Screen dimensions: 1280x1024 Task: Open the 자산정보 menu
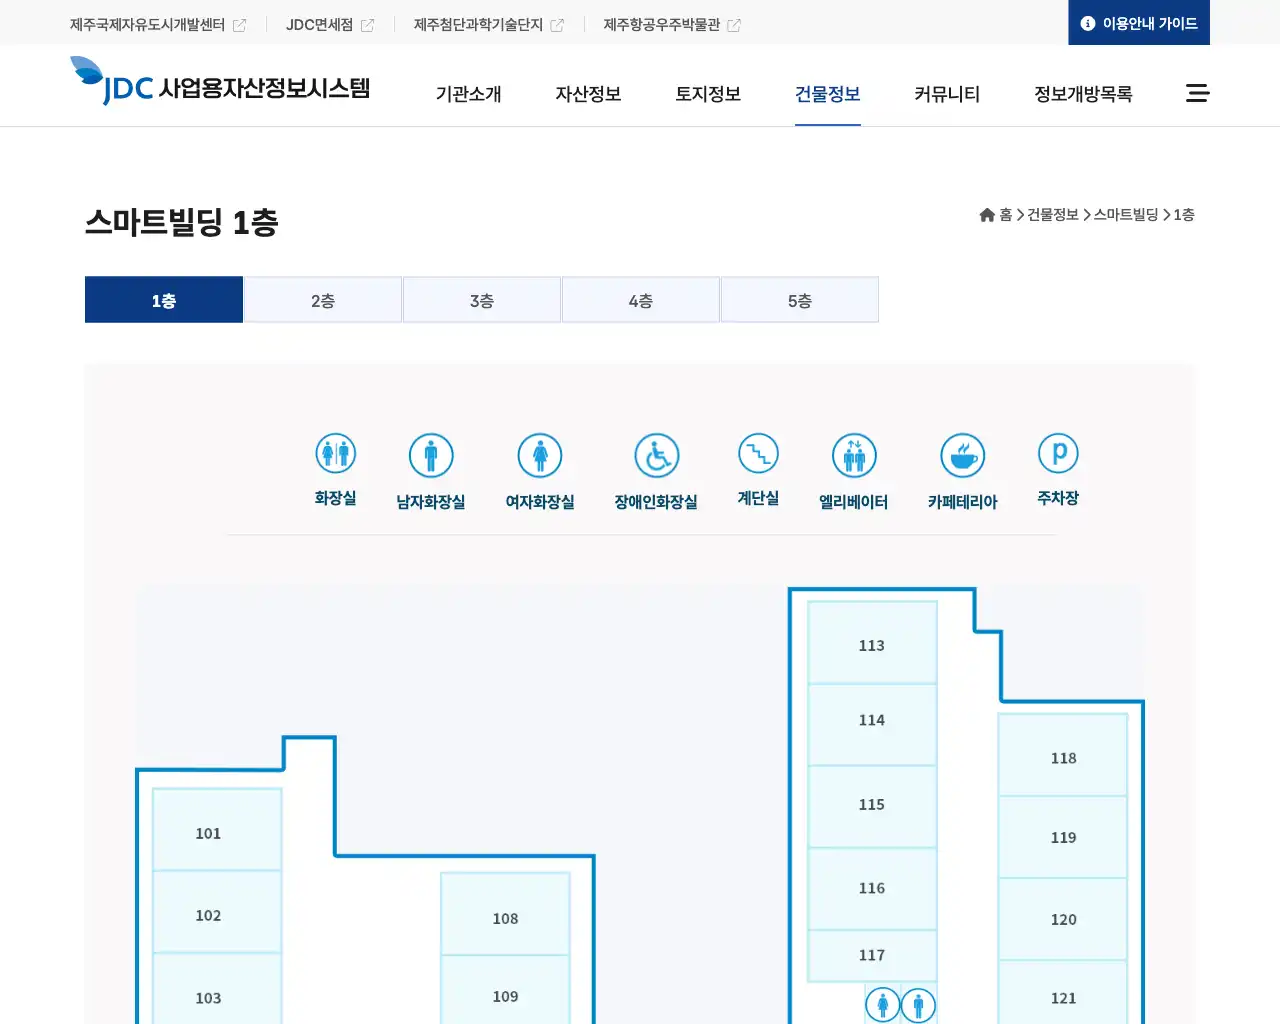[x=589, y=94]
